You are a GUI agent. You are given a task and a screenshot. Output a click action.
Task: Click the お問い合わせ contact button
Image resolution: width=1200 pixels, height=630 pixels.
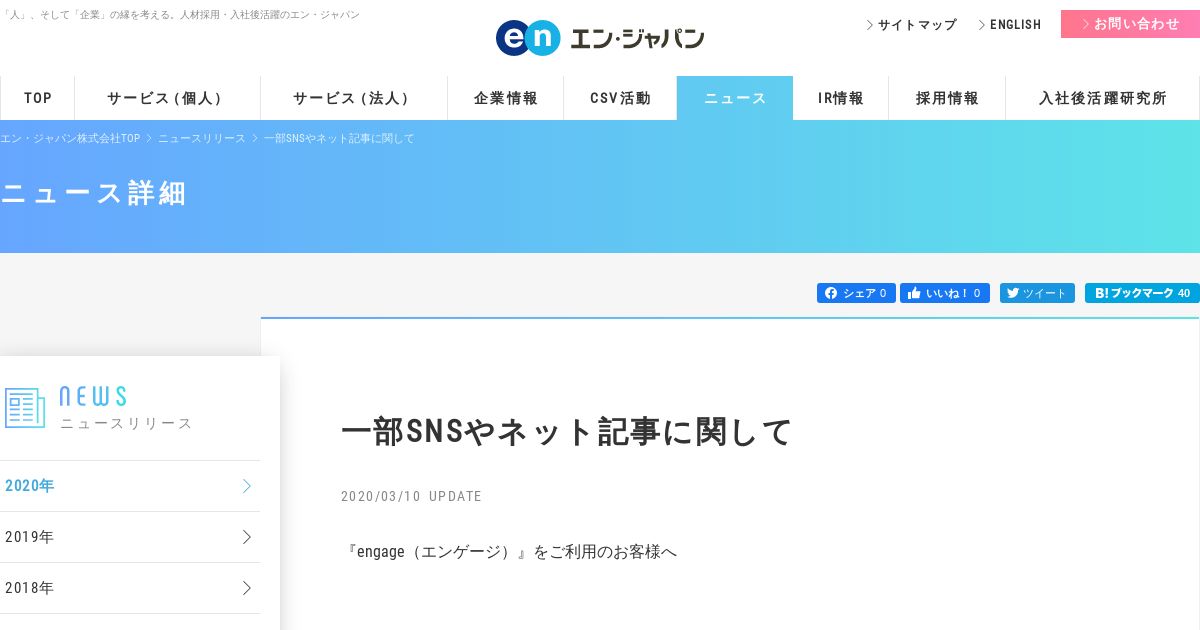[1130, 24]
